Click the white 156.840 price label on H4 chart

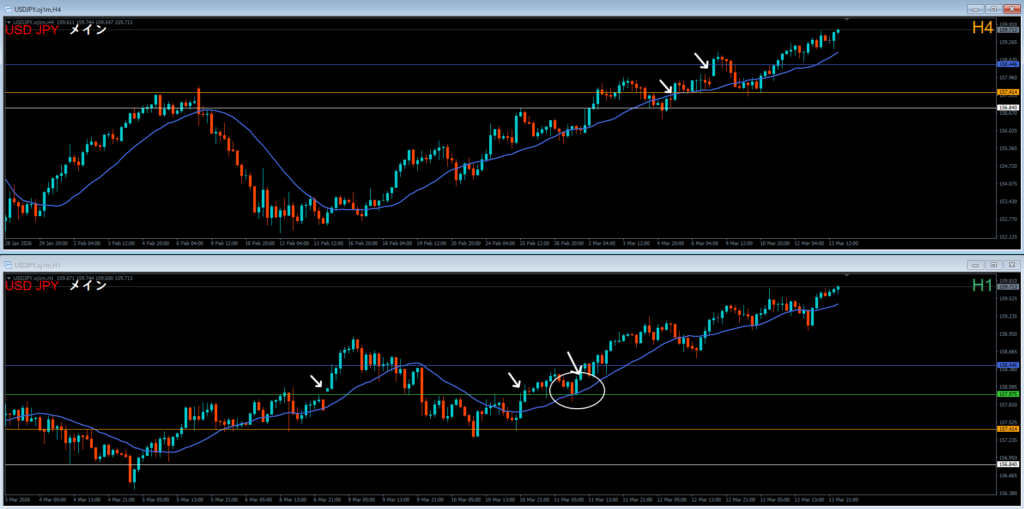[1008, 107]
